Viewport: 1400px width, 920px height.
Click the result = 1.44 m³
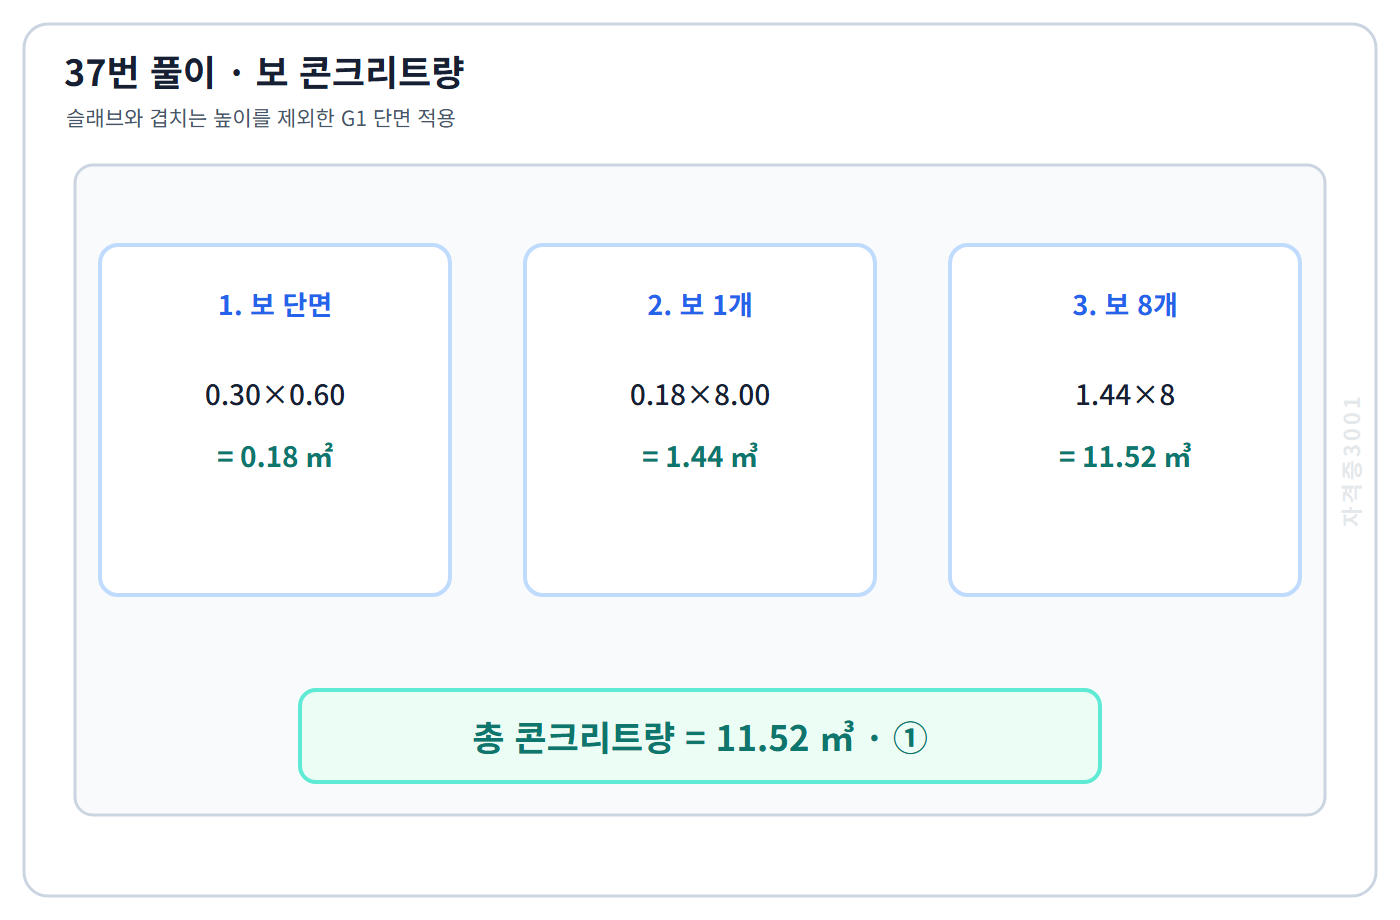click(x=700, y=457)
